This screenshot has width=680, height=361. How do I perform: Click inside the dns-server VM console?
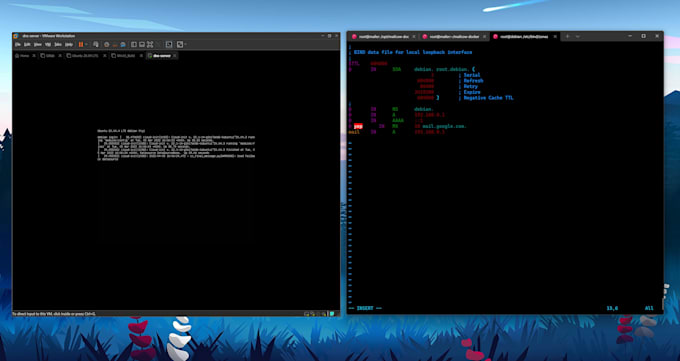(176, 184)
